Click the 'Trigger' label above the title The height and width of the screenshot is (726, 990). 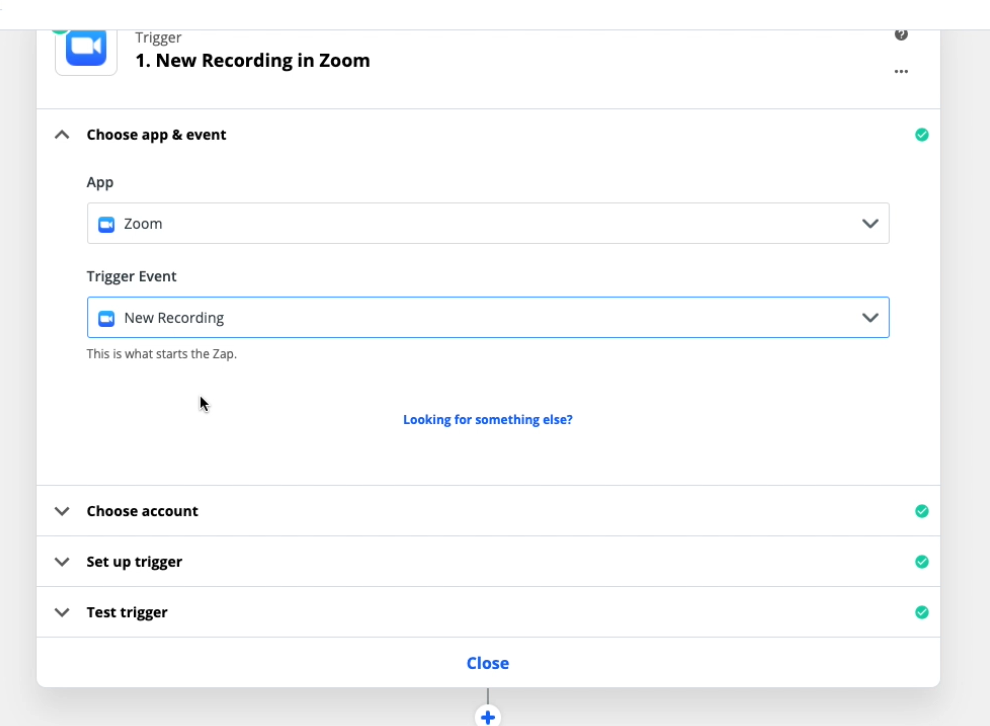pyautogui.click(x=158, y=38)
